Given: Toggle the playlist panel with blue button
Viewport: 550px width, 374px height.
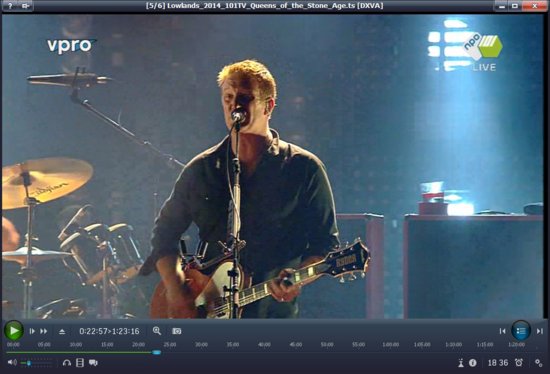Looking at the screenshot, I should click(521, 330).
